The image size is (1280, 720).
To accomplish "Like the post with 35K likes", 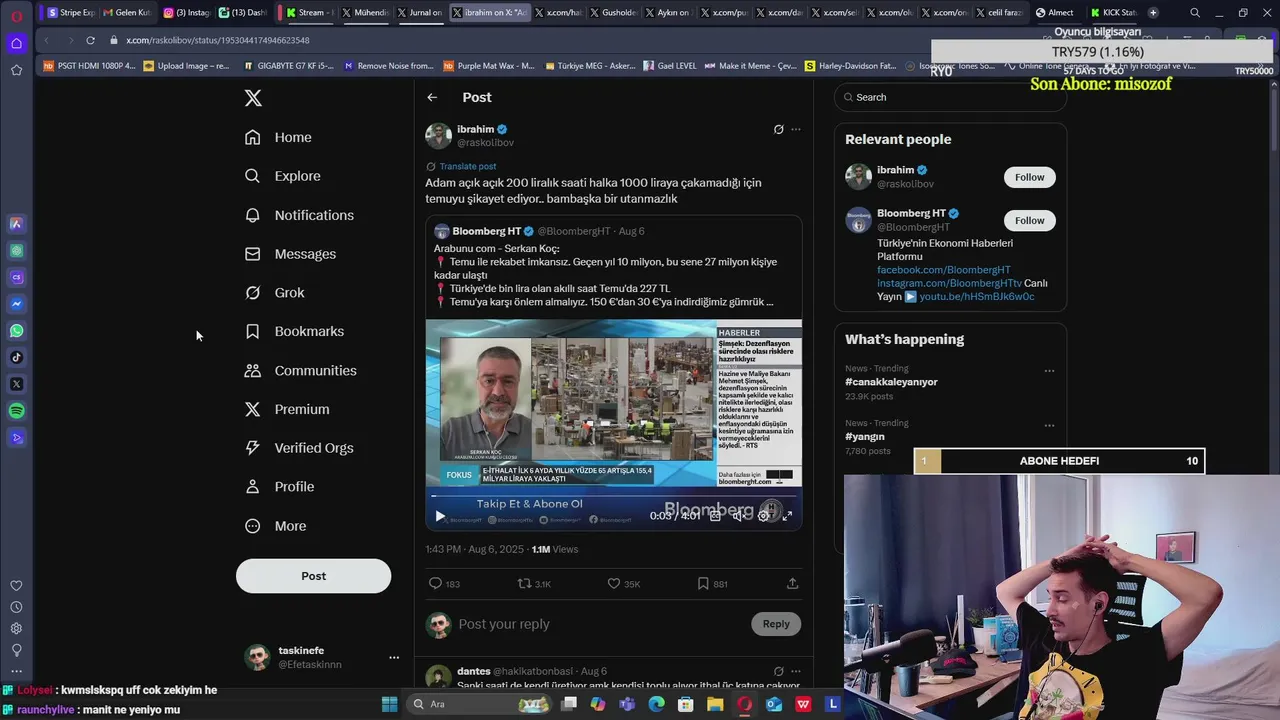I will click(614, 583).
